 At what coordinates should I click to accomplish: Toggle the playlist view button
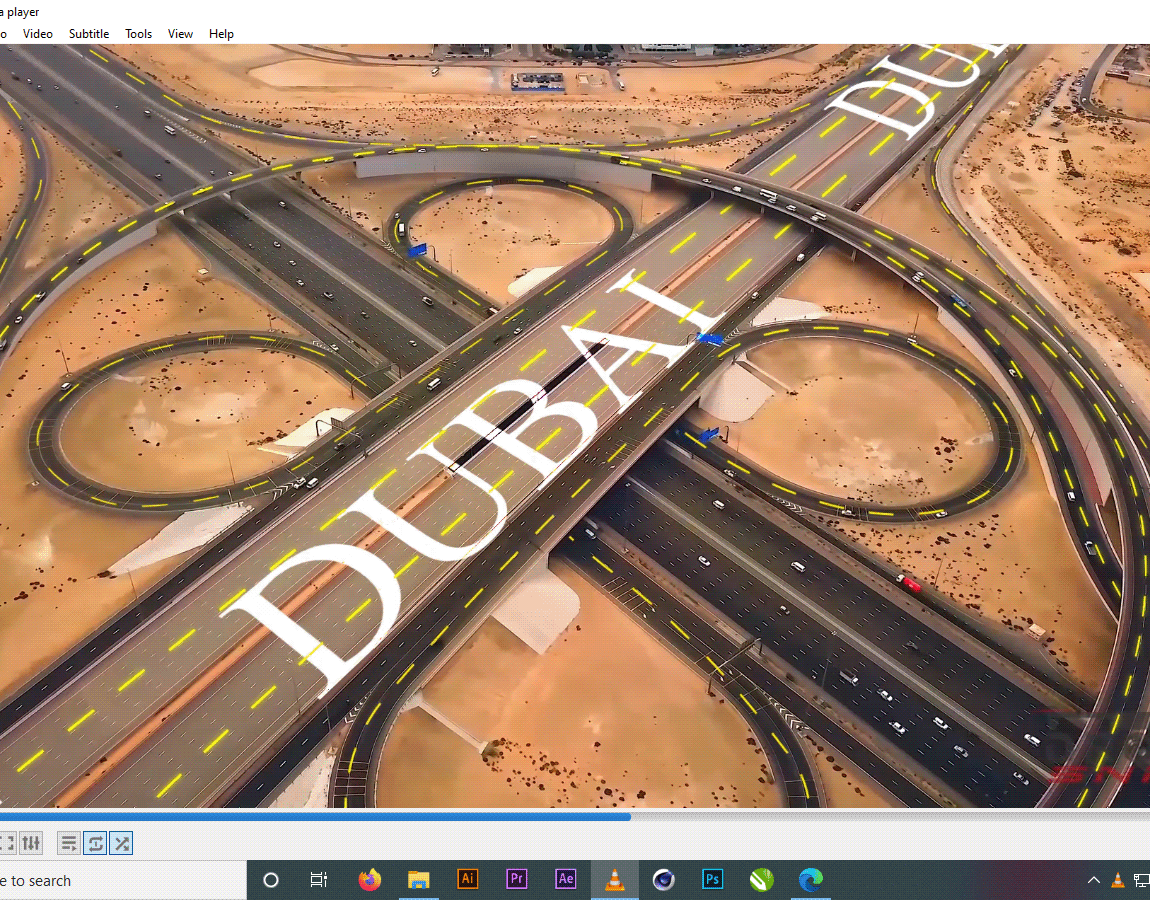click(69, 843)
